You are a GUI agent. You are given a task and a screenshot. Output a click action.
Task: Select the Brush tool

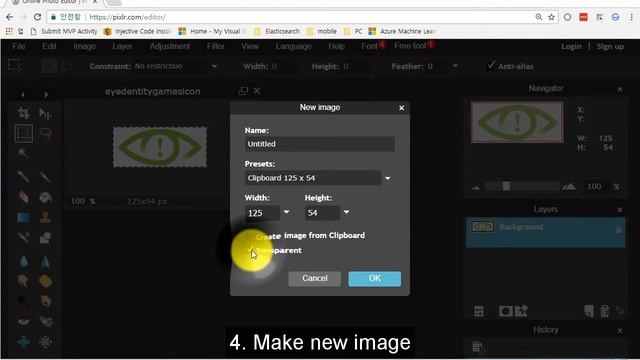[45, 176]
